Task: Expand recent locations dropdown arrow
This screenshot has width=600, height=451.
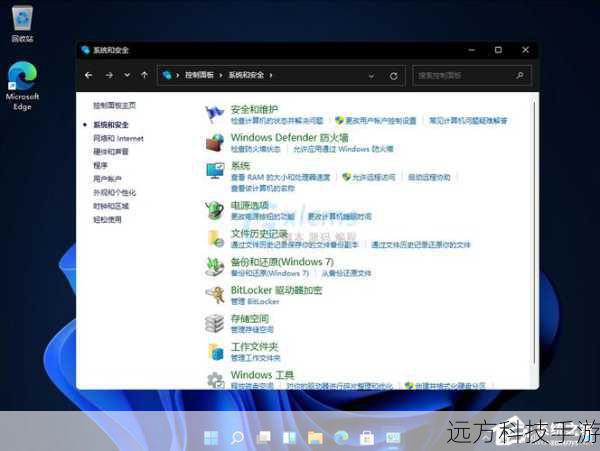Action: (127, 75)
